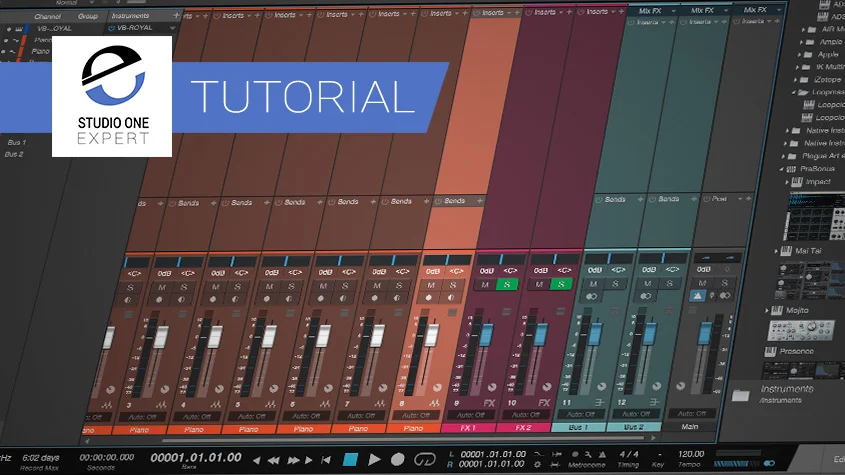
Task: Solo piano channel 8
Action: coord(453,285)
